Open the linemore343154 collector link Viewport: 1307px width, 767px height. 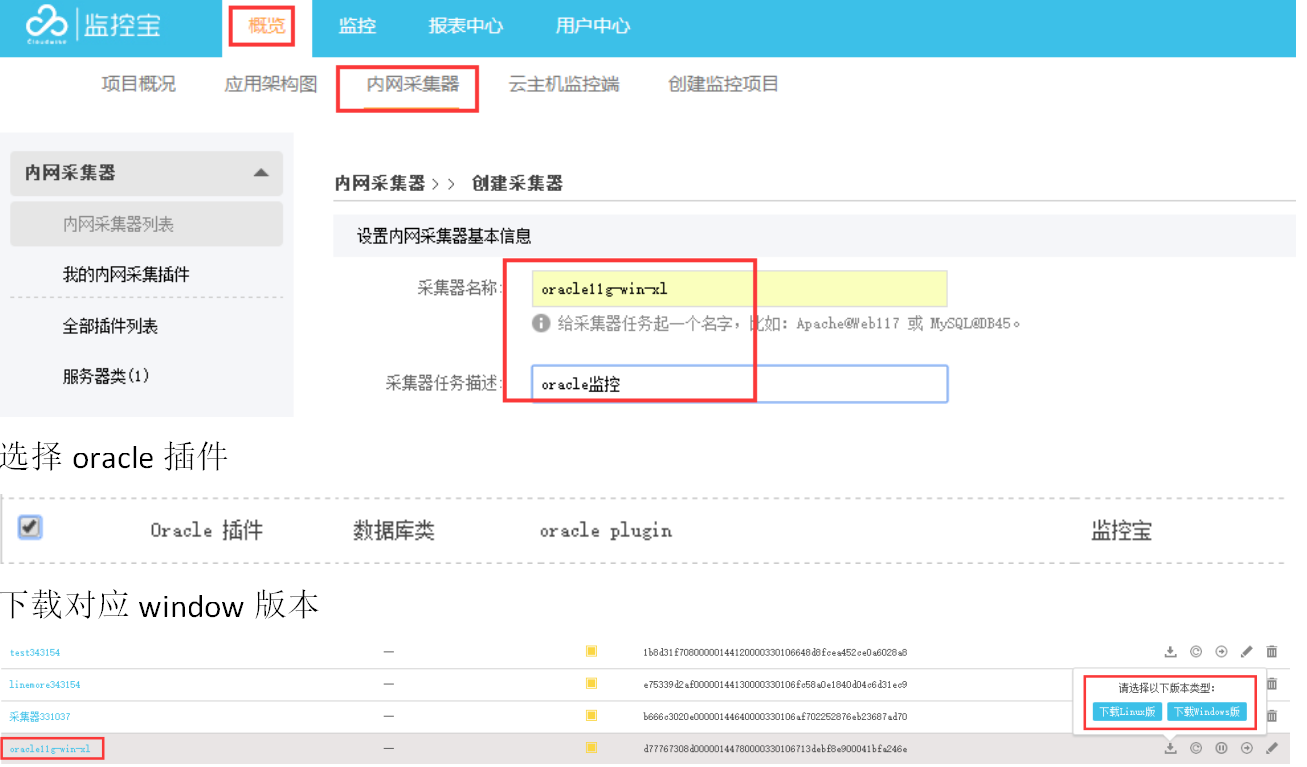click(x=45, y=684)
